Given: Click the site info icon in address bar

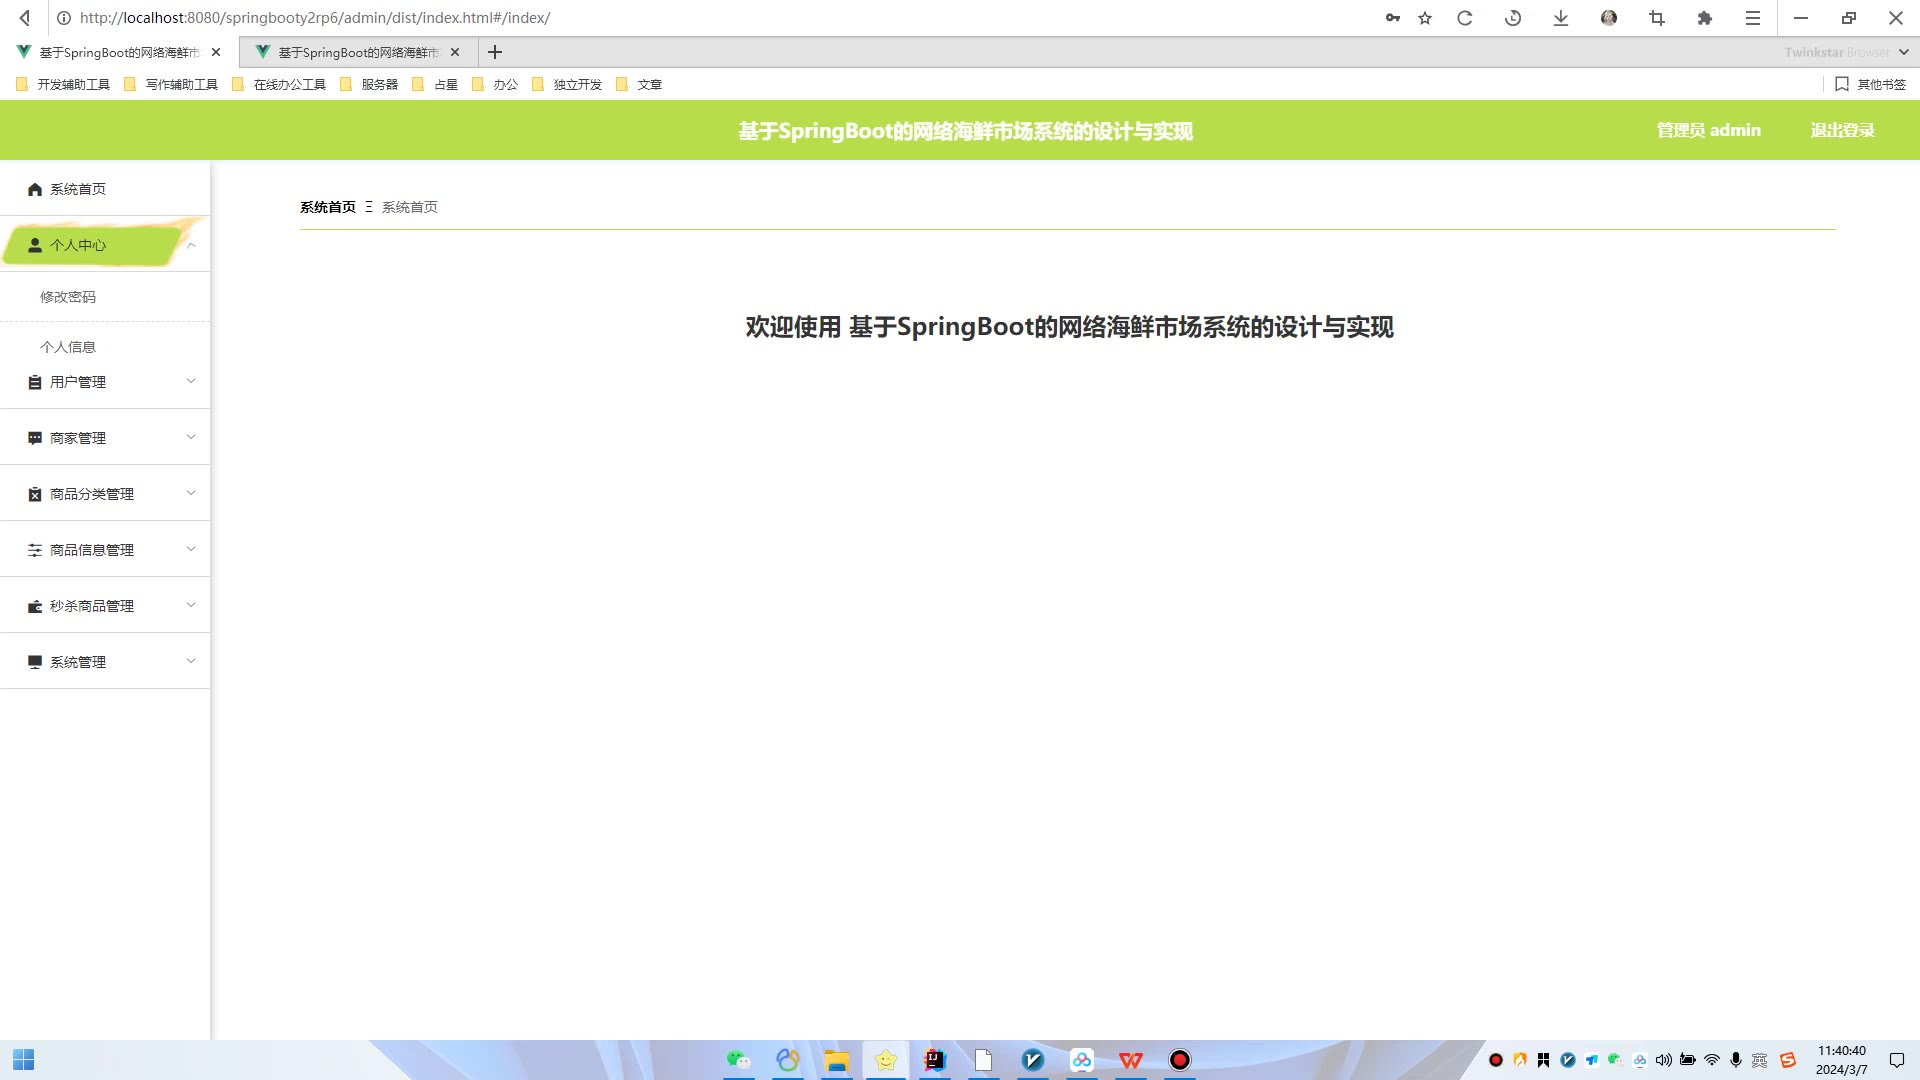Looking at the screenshot, I should click(63, 18).
